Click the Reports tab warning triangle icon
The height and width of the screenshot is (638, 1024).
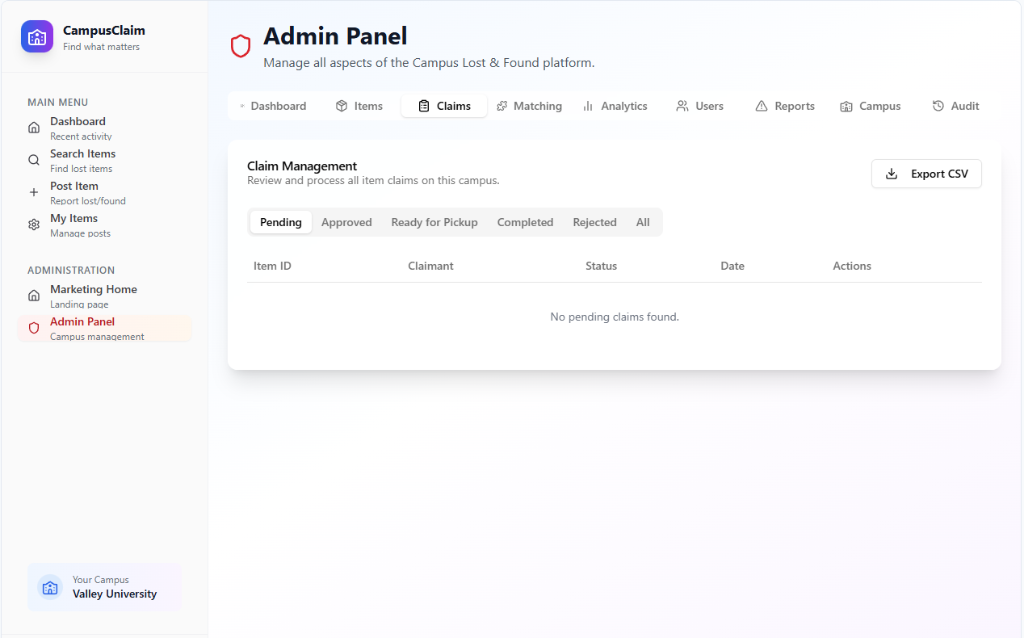(761, 106)
